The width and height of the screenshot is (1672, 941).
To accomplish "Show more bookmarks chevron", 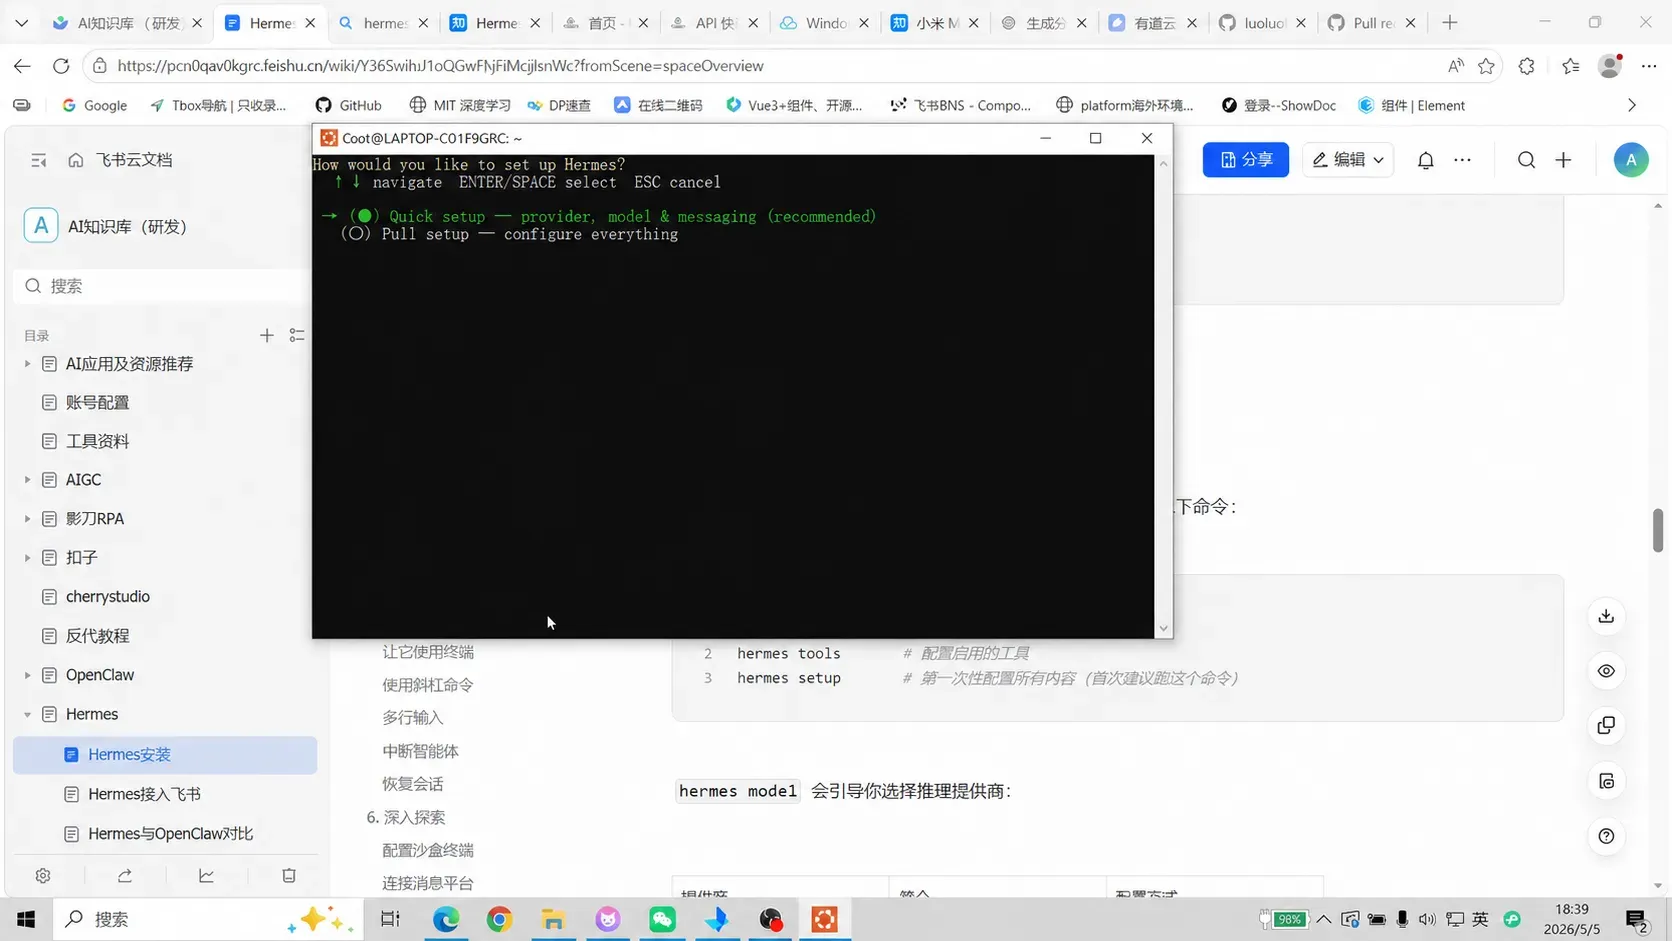I will point(1632,105).
